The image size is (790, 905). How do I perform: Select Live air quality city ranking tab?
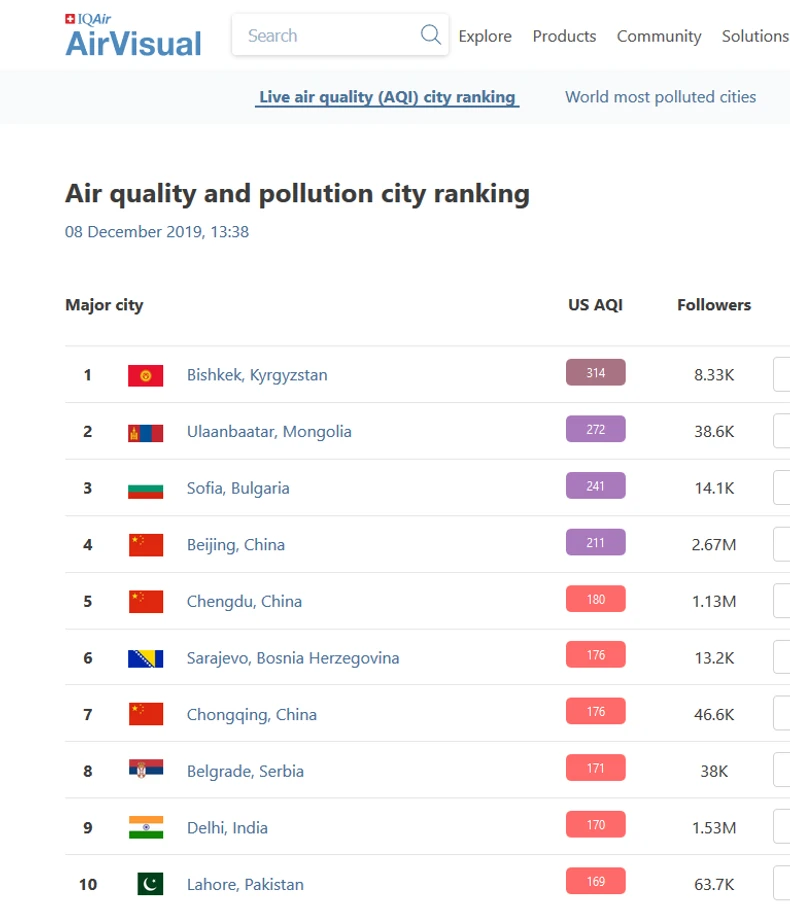click(x=387, y=97)
